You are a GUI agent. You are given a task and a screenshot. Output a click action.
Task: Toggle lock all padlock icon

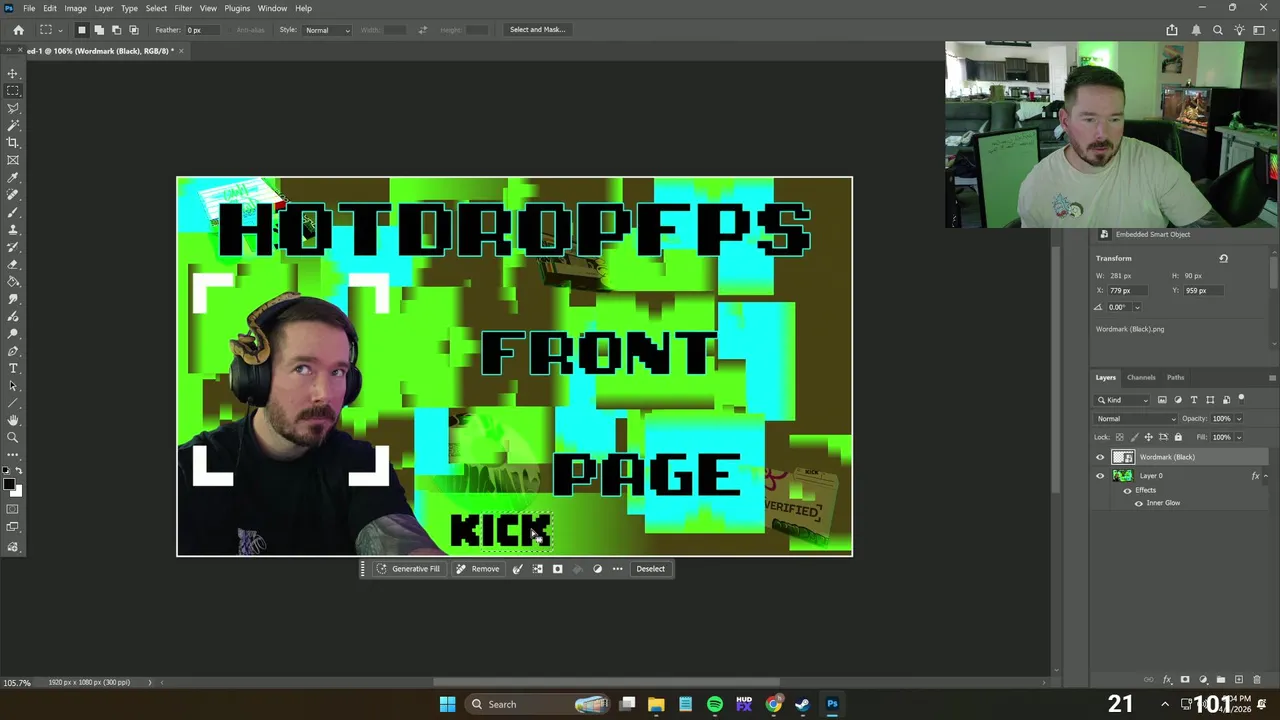coord(1178,437)
